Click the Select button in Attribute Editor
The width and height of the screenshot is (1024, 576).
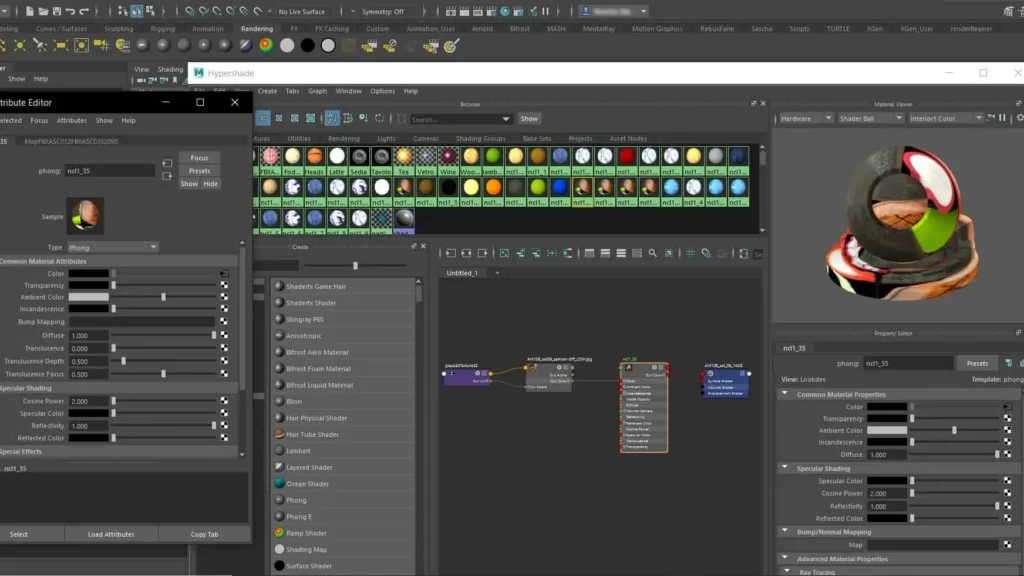19,534
